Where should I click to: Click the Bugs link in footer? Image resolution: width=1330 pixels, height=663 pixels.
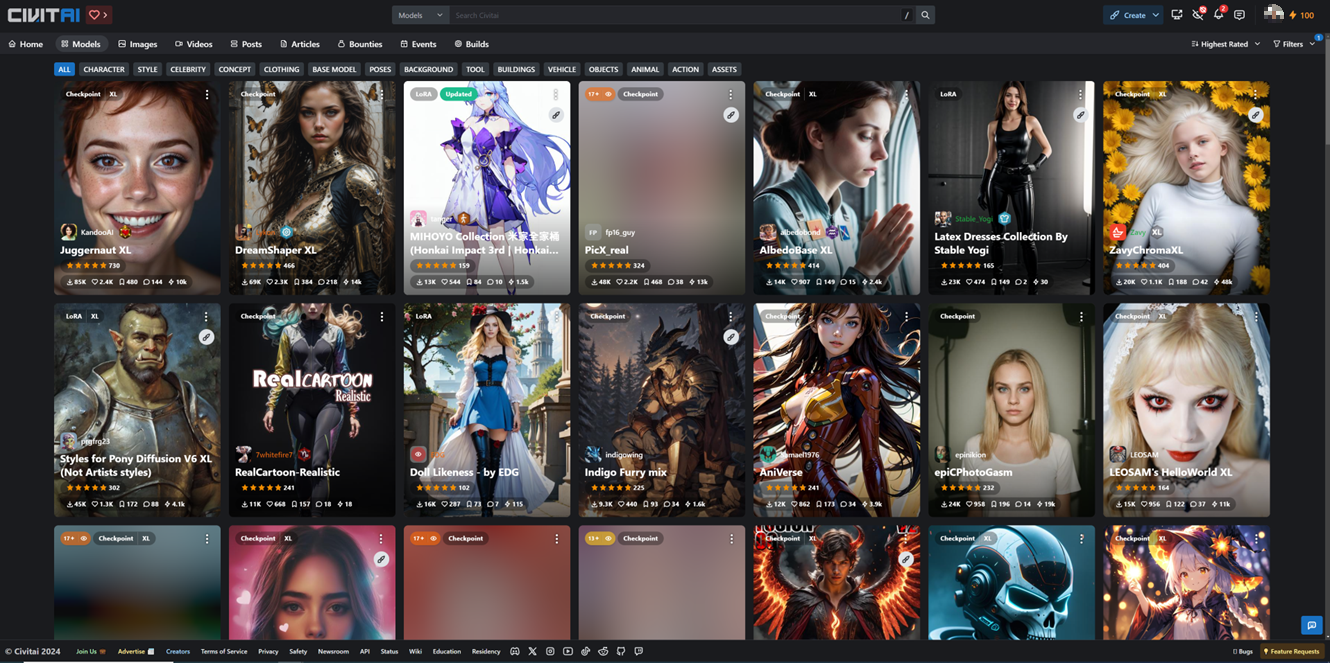(1243, 651)
